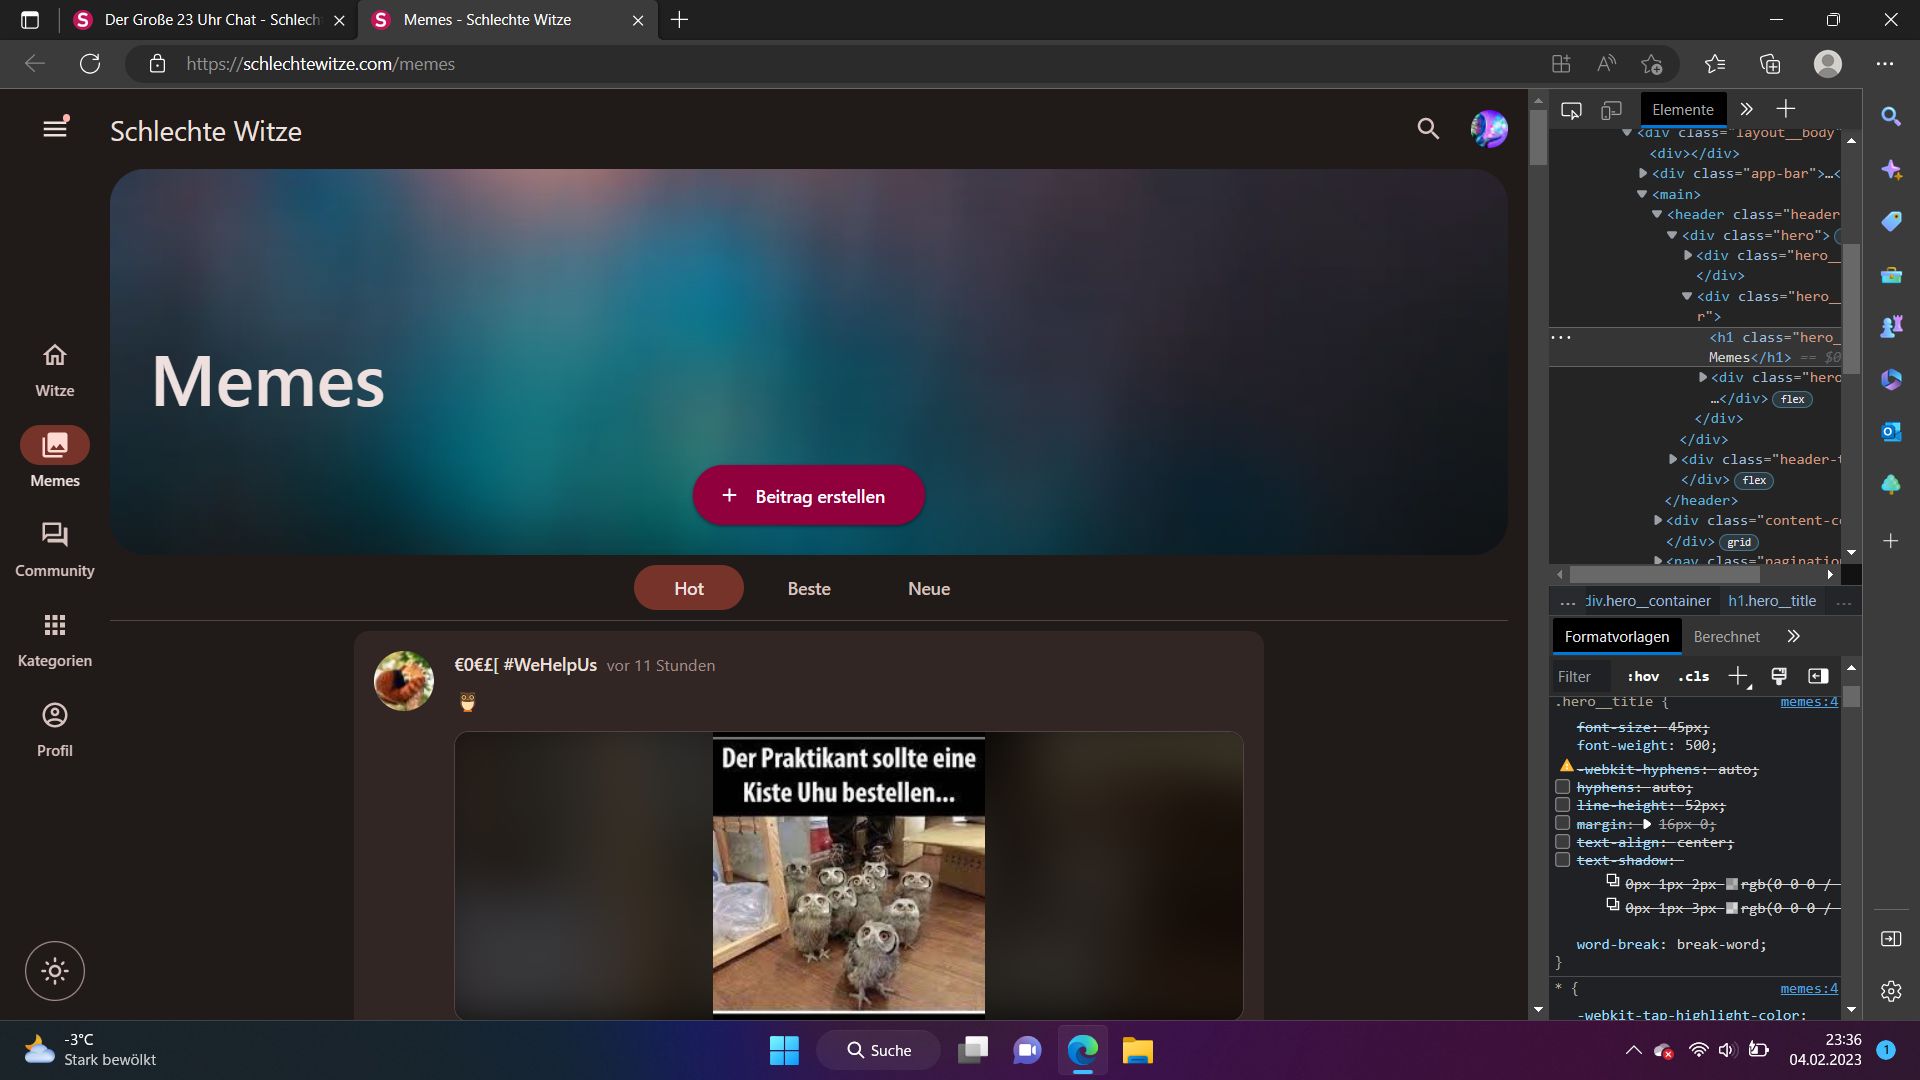Open the Witze home section

point(55,369)
